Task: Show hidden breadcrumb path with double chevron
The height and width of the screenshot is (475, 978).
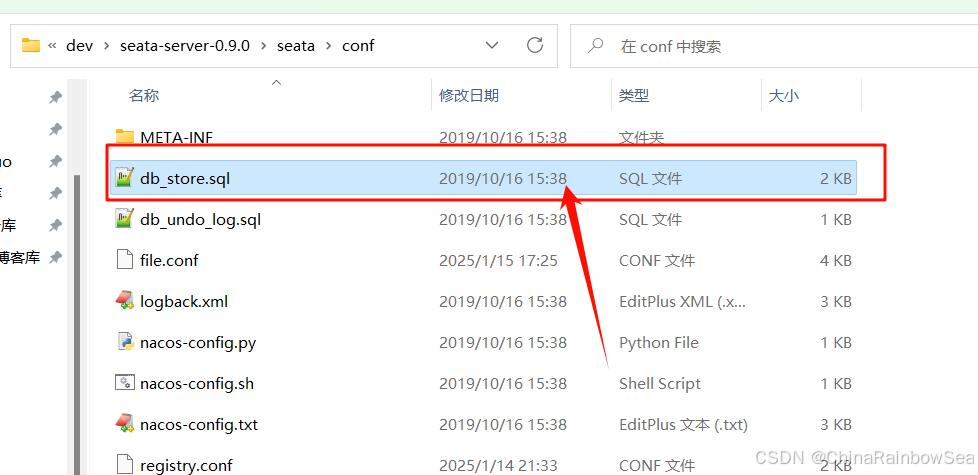Action: pyautogui.click(x=52, y=46)
